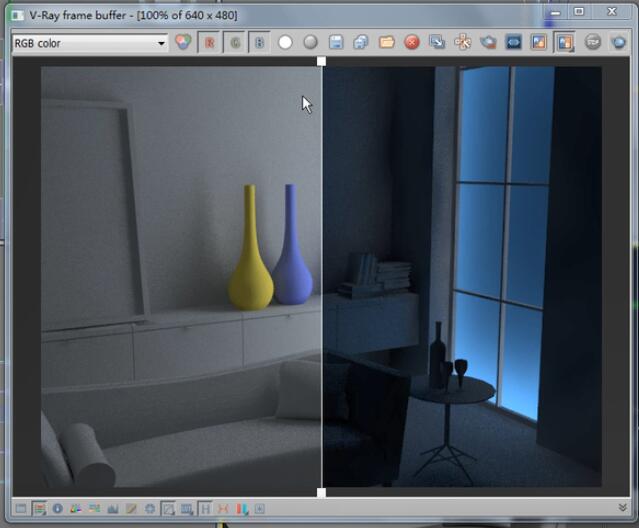Click the Load image folder icon
The image size is (639, 528).
(386, 43)
